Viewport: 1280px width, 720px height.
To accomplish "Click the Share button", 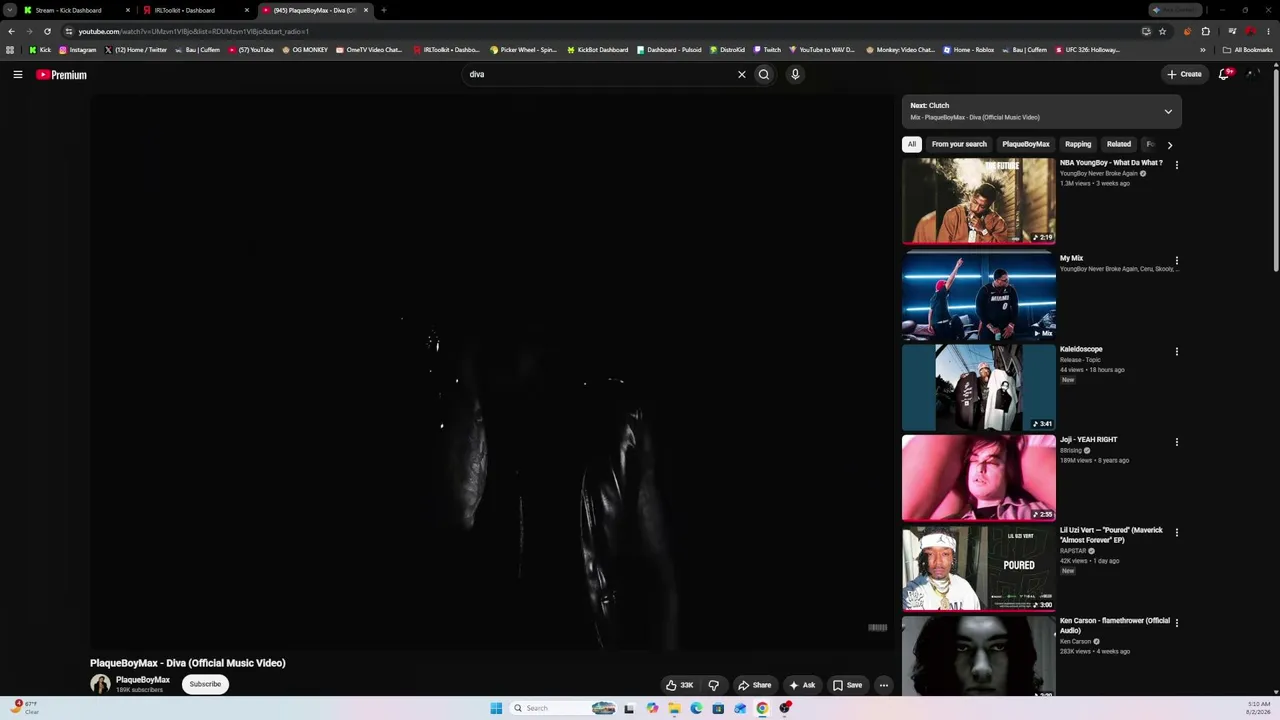I will 755,685.
